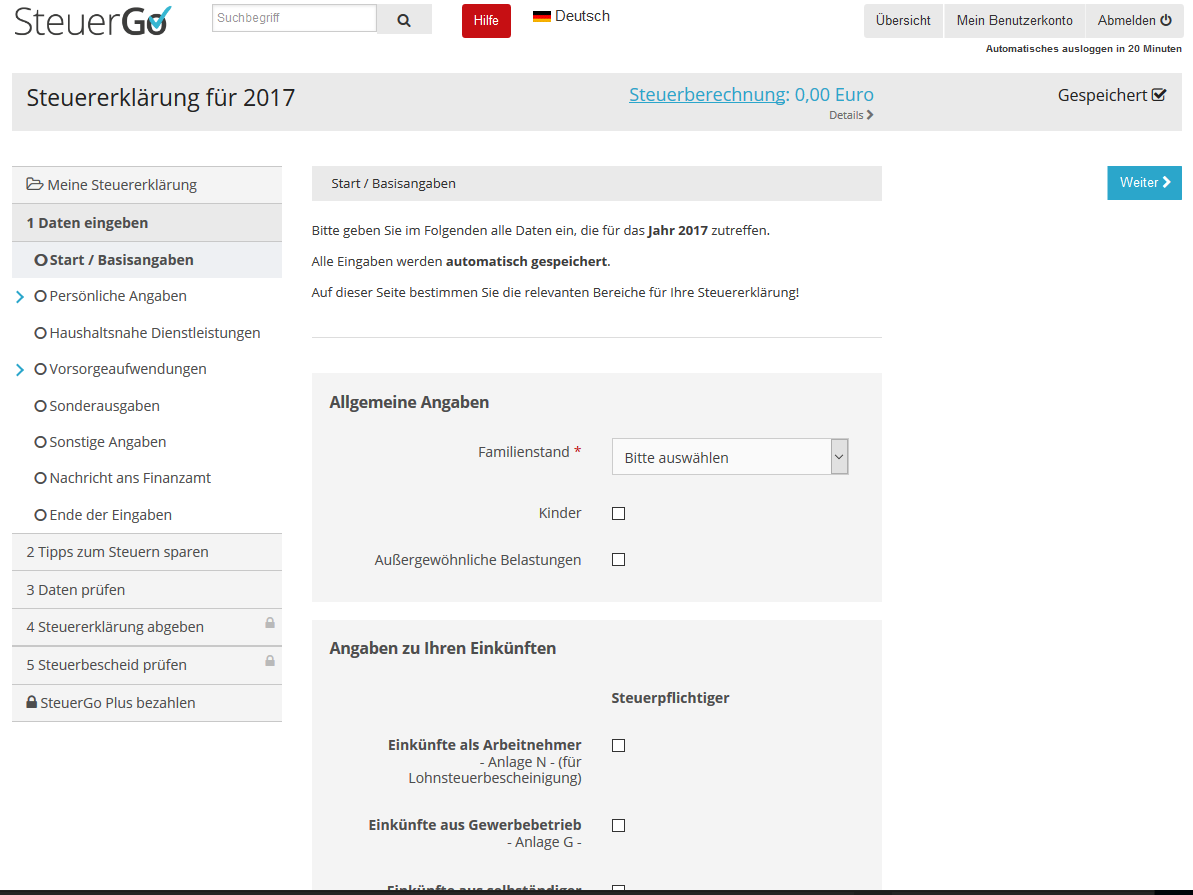The height and width of the screenshot is (895, 1193).
Task: Click into the Suchbegriff search field
Action: pos(294,18)
